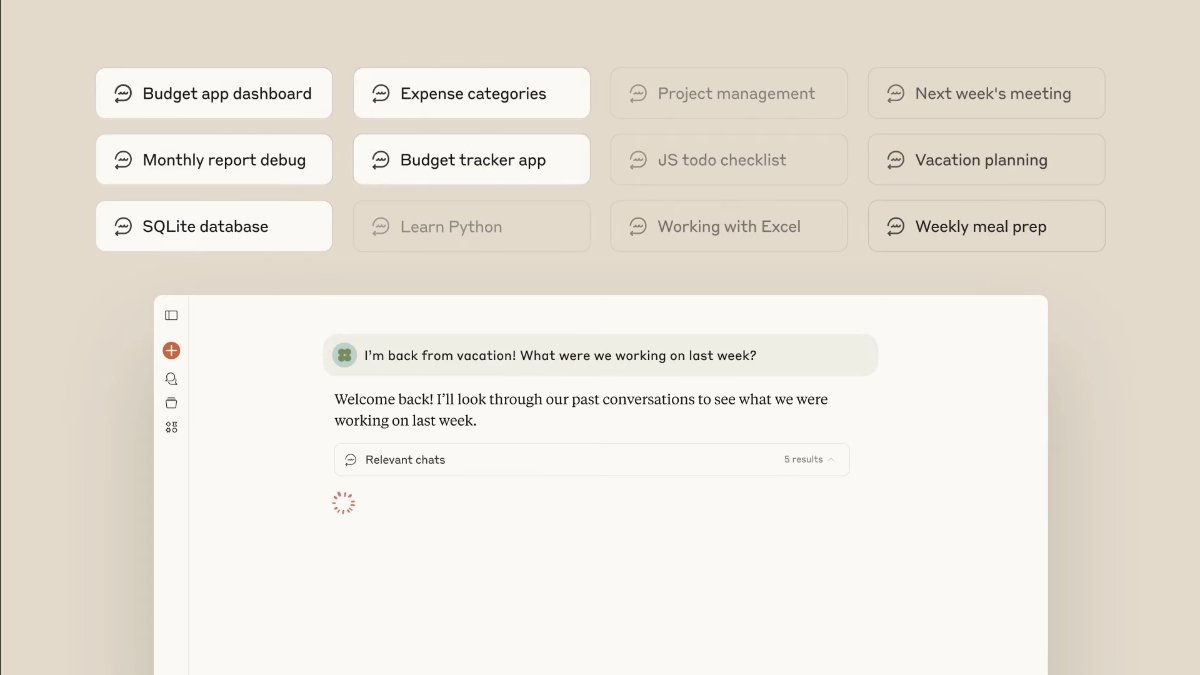
Task: Click the user avatar in the message bubble
Action: [345, 355]
